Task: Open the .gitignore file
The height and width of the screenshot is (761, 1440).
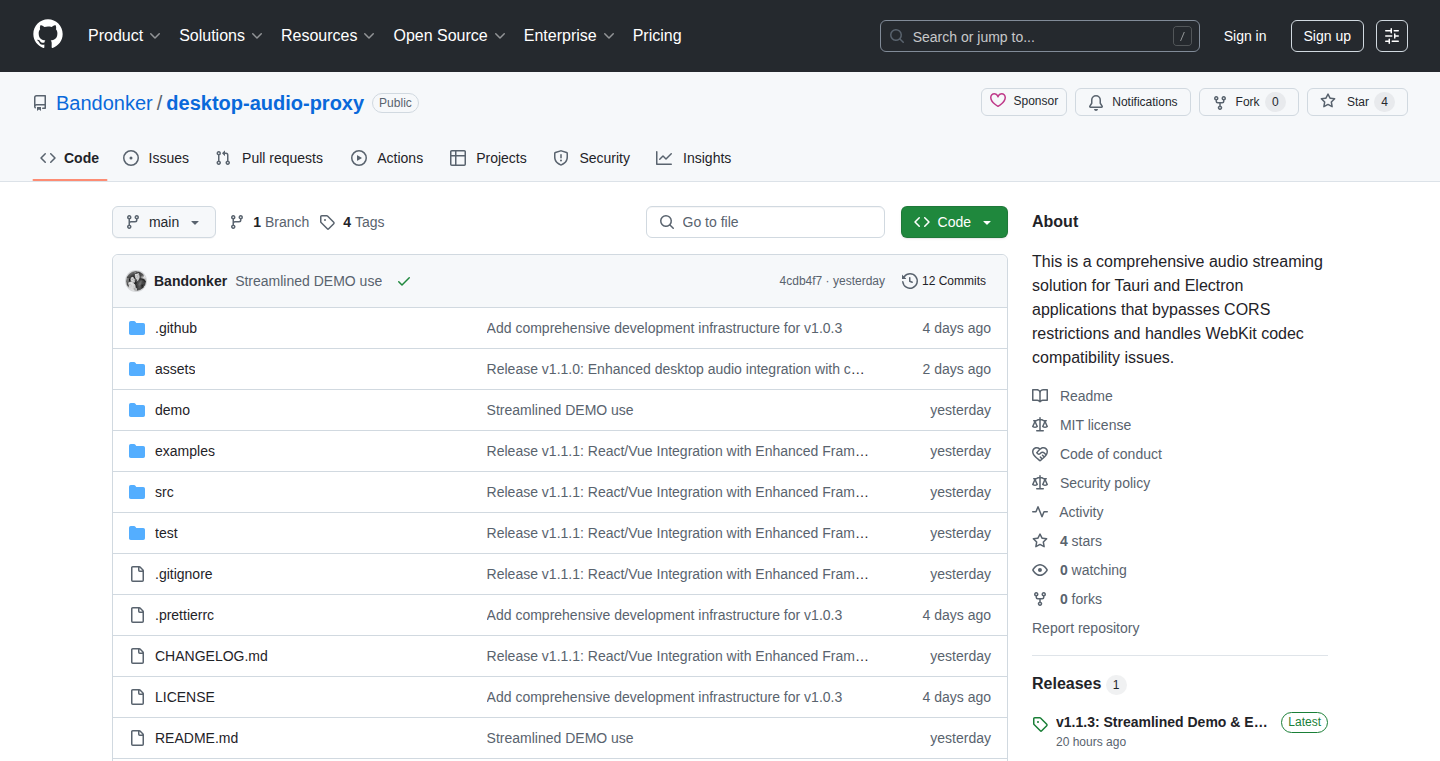Action: point(184,574)
